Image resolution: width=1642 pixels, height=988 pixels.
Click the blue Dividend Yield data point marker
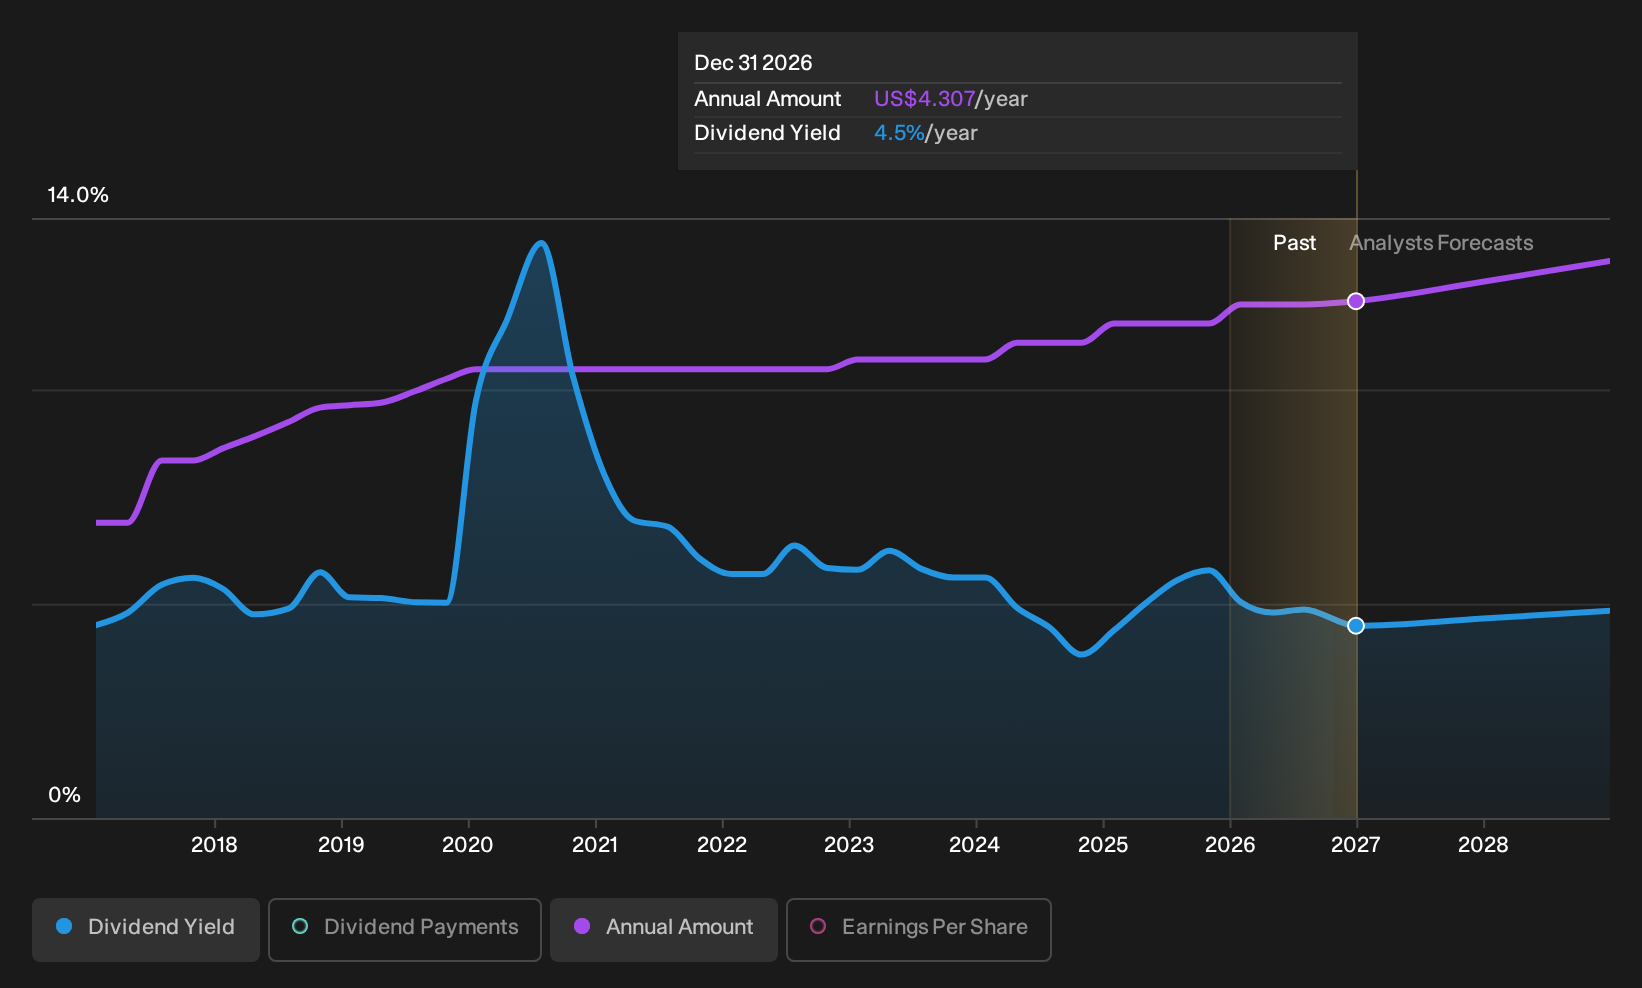coord(1356,625)
